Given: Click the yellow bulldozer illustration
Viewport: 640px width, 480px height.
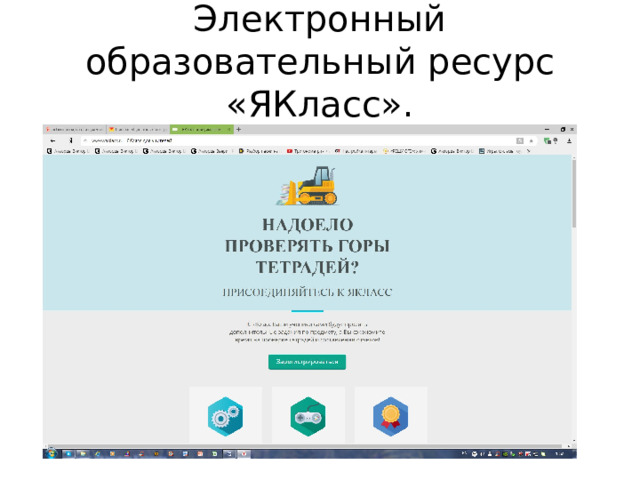Looking at the screenshot, I should click(x=308, y=186).
